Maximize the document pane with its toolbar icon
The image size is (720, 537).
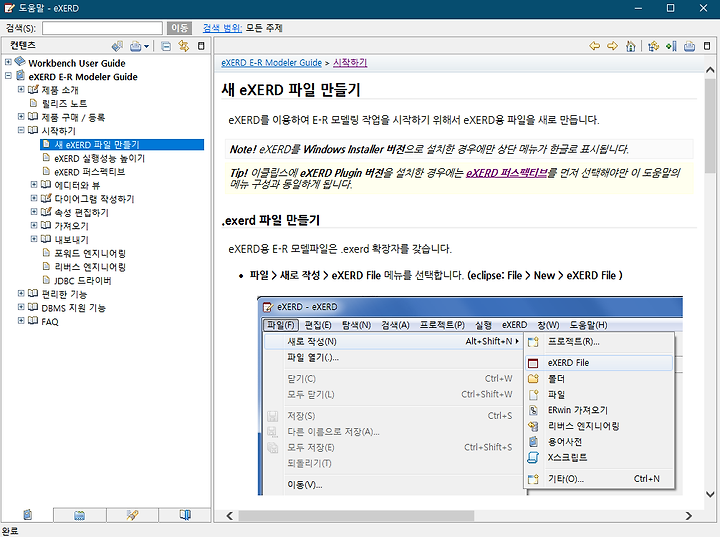pos(707,46)
